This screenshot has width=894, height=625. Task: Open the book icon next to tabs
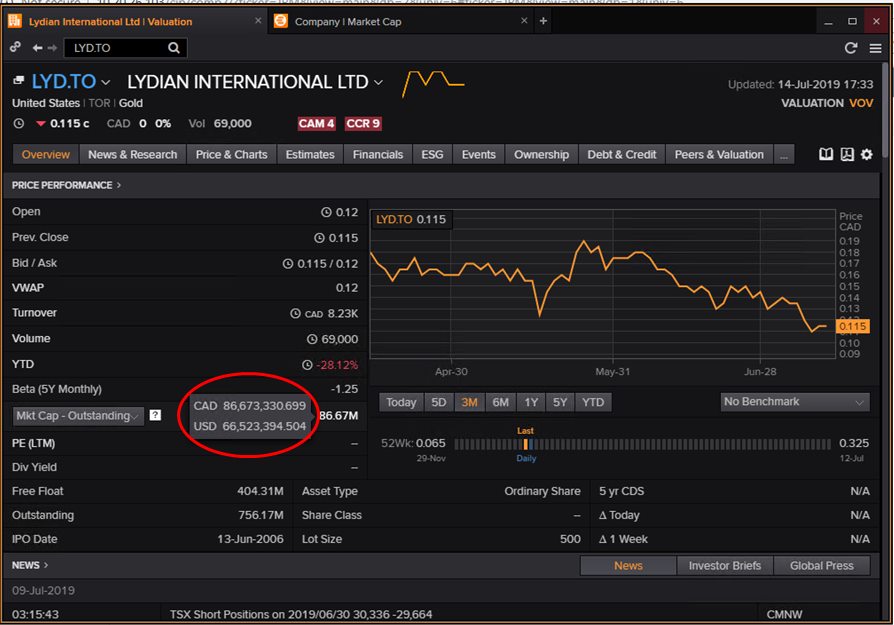(x=826, y=155)
